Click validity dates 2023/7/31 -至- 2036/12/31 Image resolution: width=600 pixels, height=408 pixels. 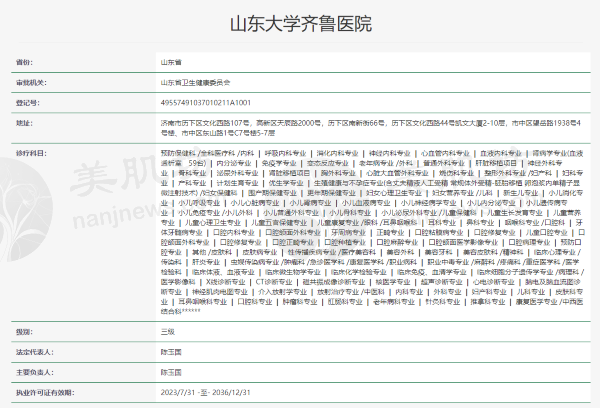[x=205, y=393]
